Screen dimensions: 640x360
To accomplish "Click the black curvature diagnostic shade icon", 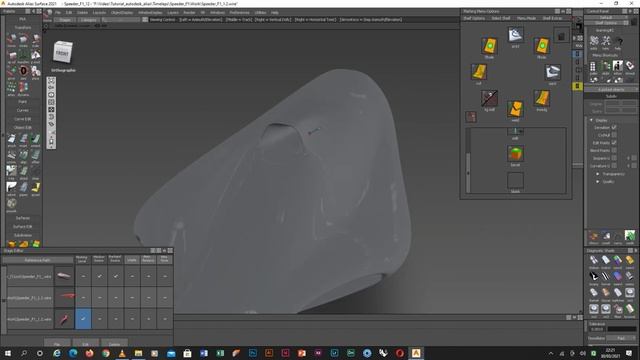I will [x=593, y=276].
